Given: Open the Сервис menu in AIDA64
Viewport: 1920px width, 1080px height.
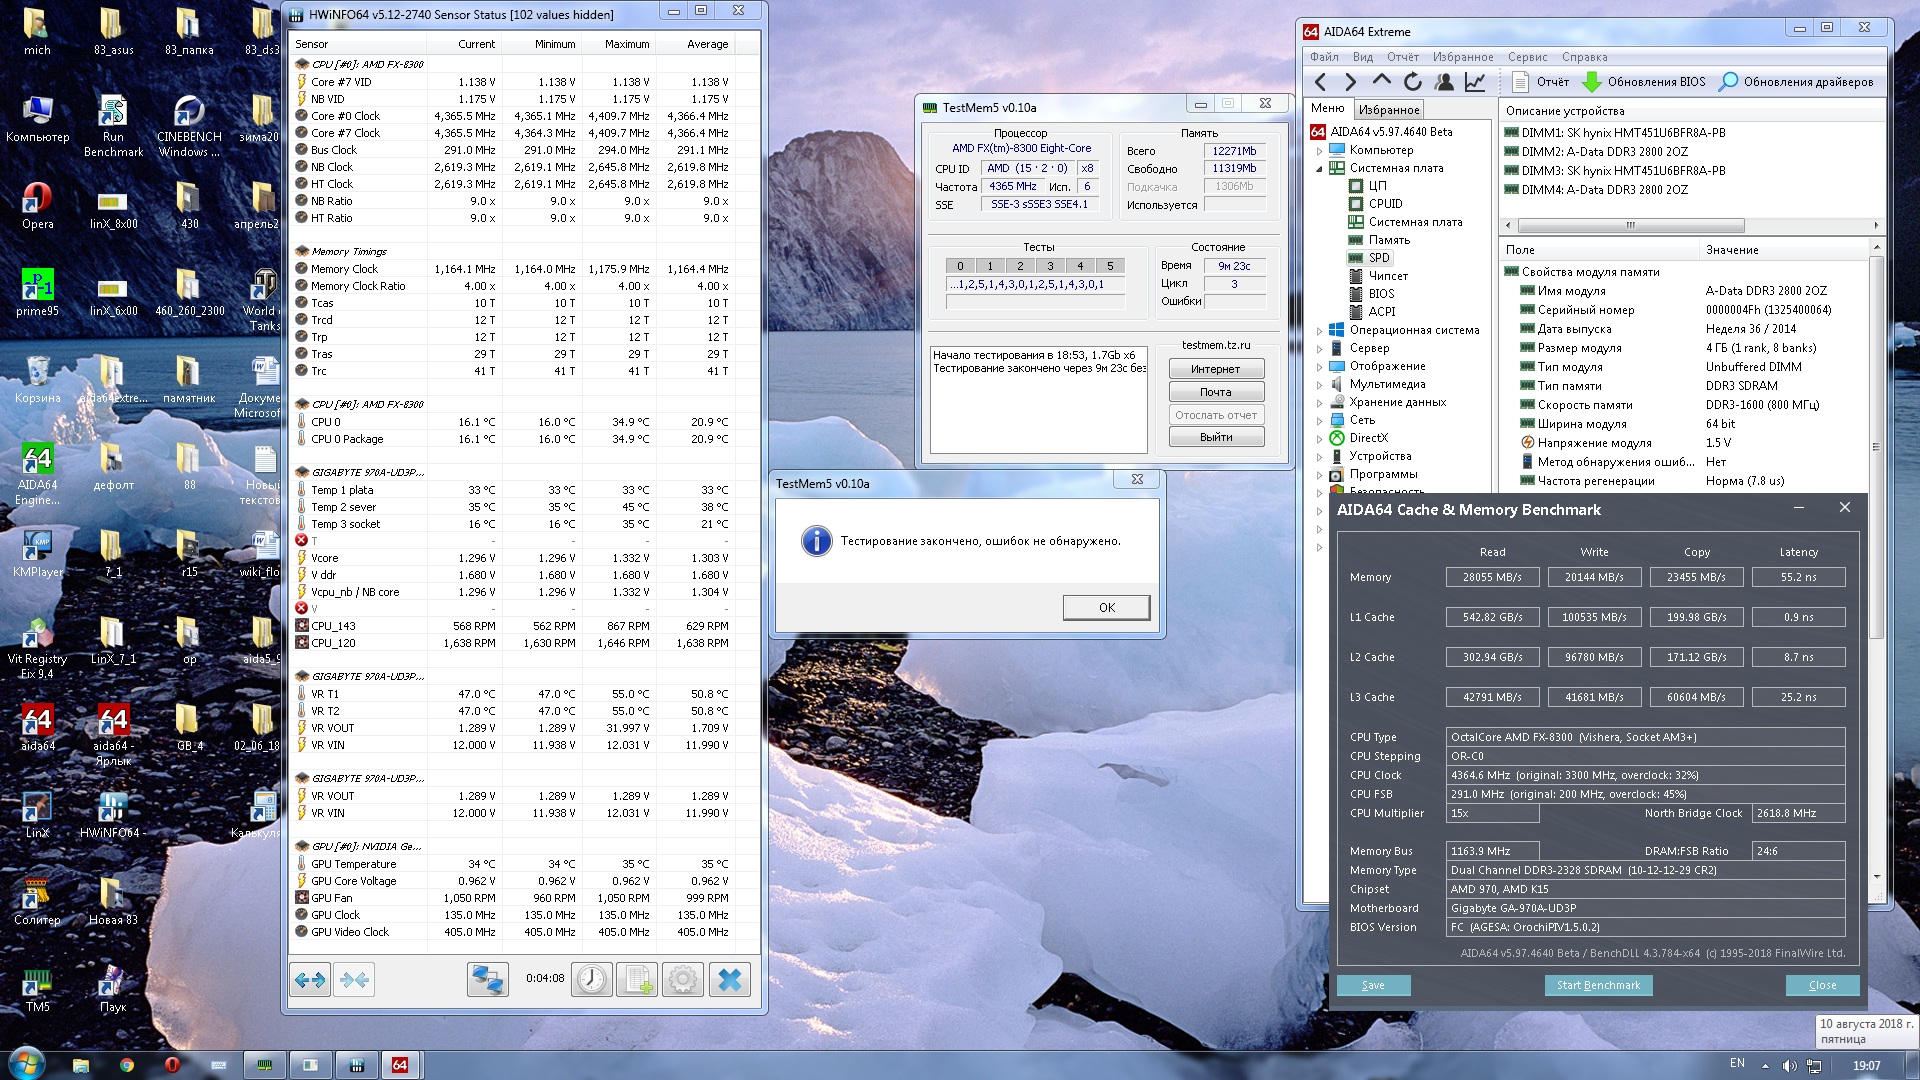Looking at the screenshot, I should [1527, 57].
